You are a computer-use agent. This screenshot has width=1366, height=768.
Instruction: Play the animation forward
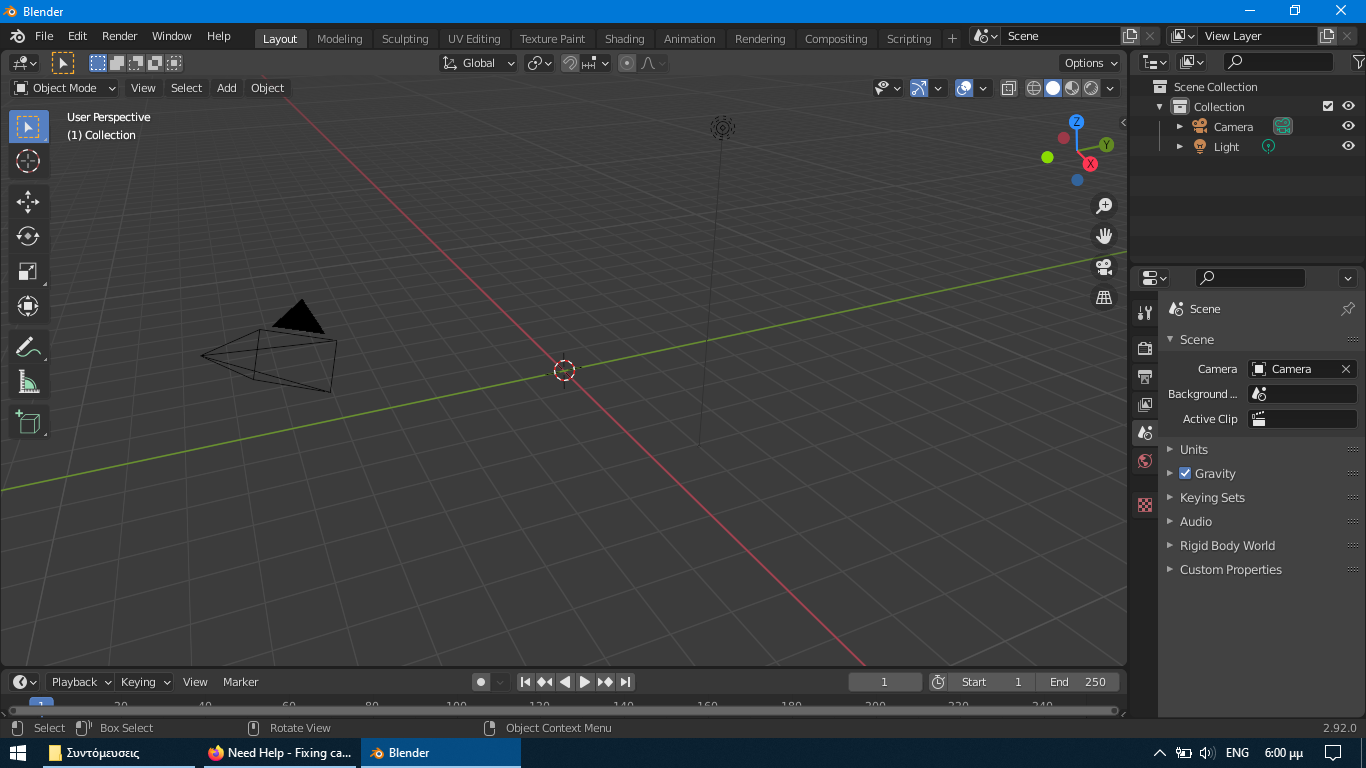coord(585,682)
